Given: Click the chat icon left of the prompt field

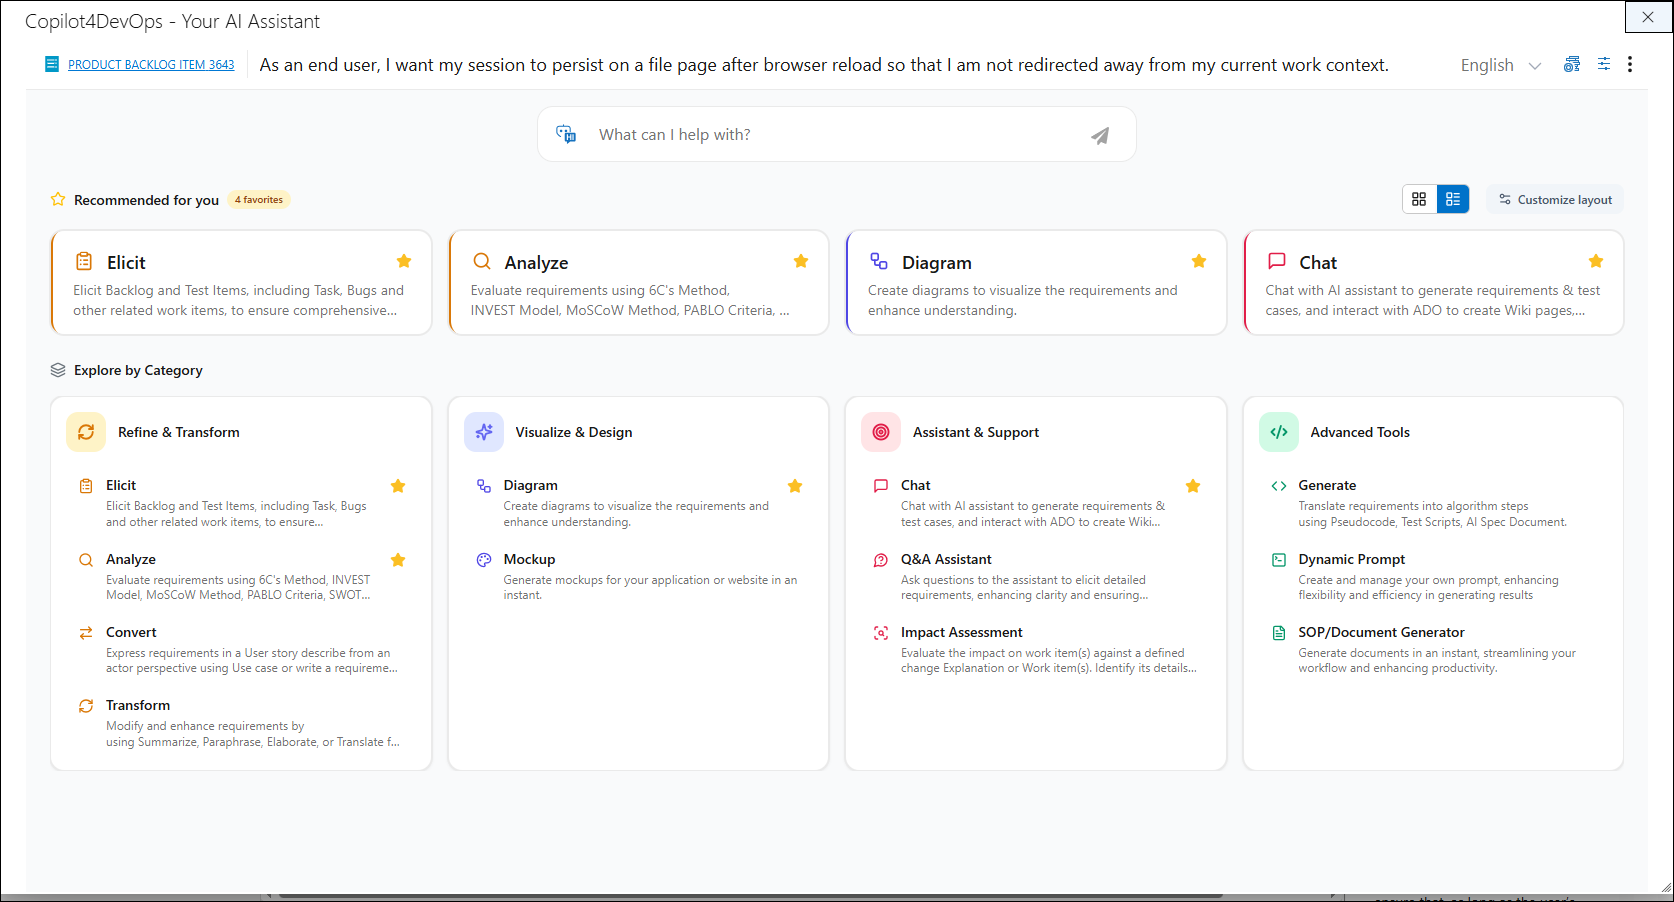Looking at the screenshot, I should click(566, 134).
